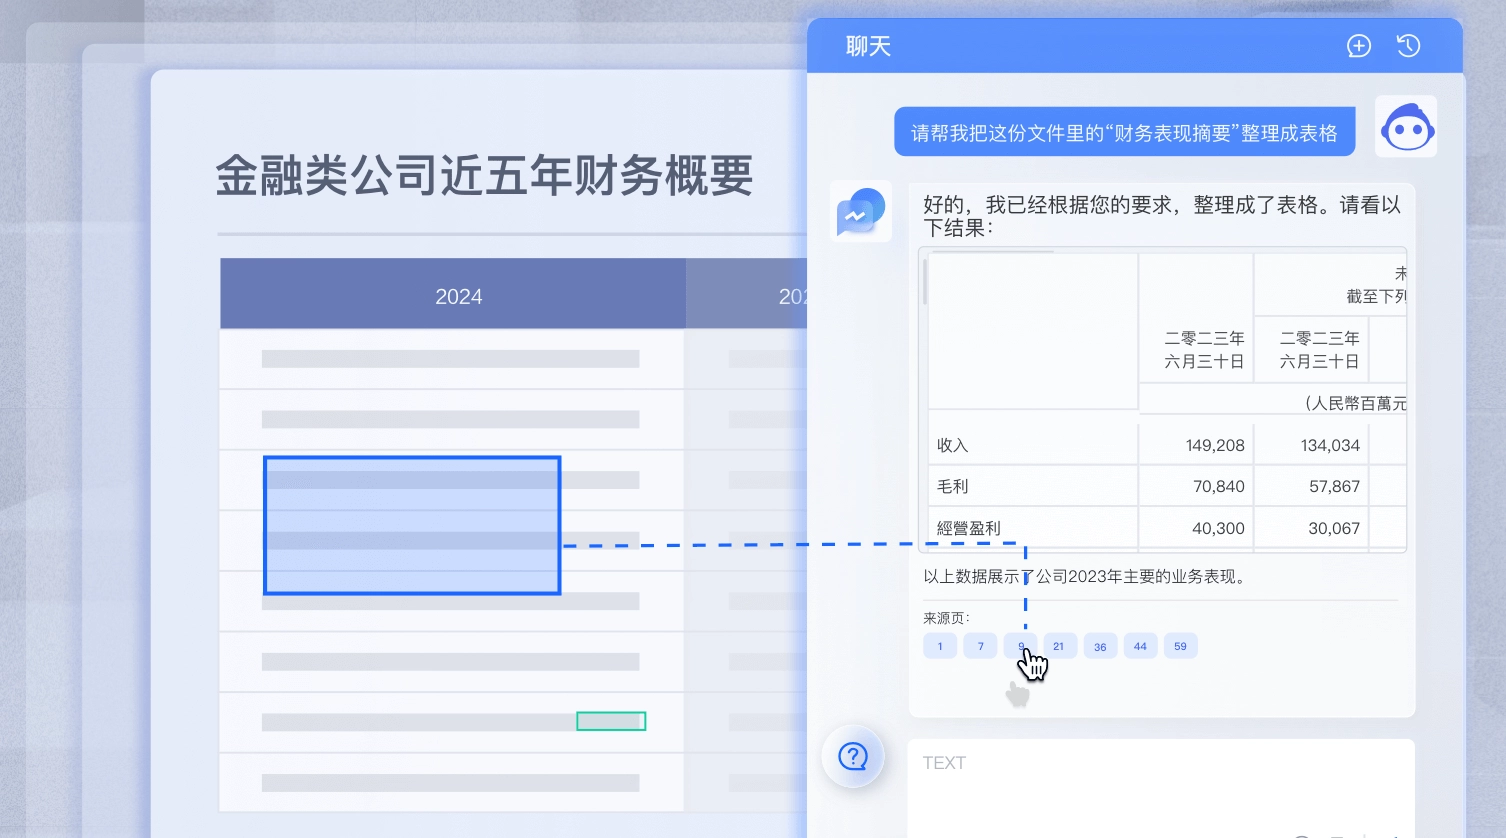Open the help question mark button
The width and height of the screenshot is (1506, 838).
pyautogui.click(x=853, y=756)
